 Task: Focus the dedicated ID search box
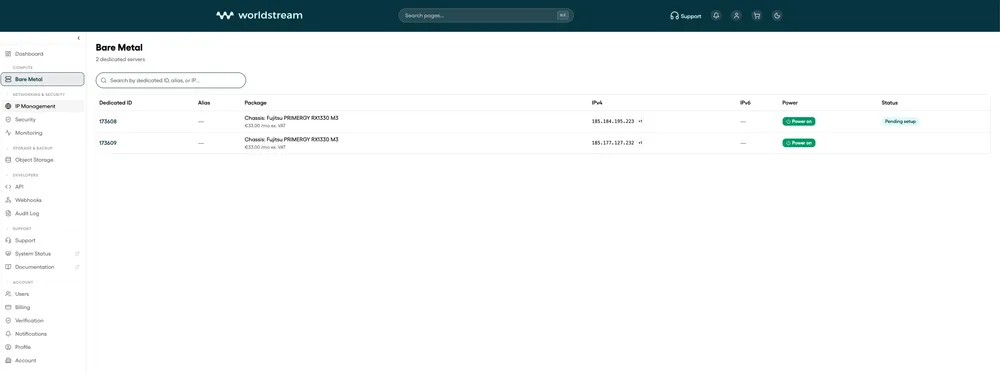coord(171,80)
